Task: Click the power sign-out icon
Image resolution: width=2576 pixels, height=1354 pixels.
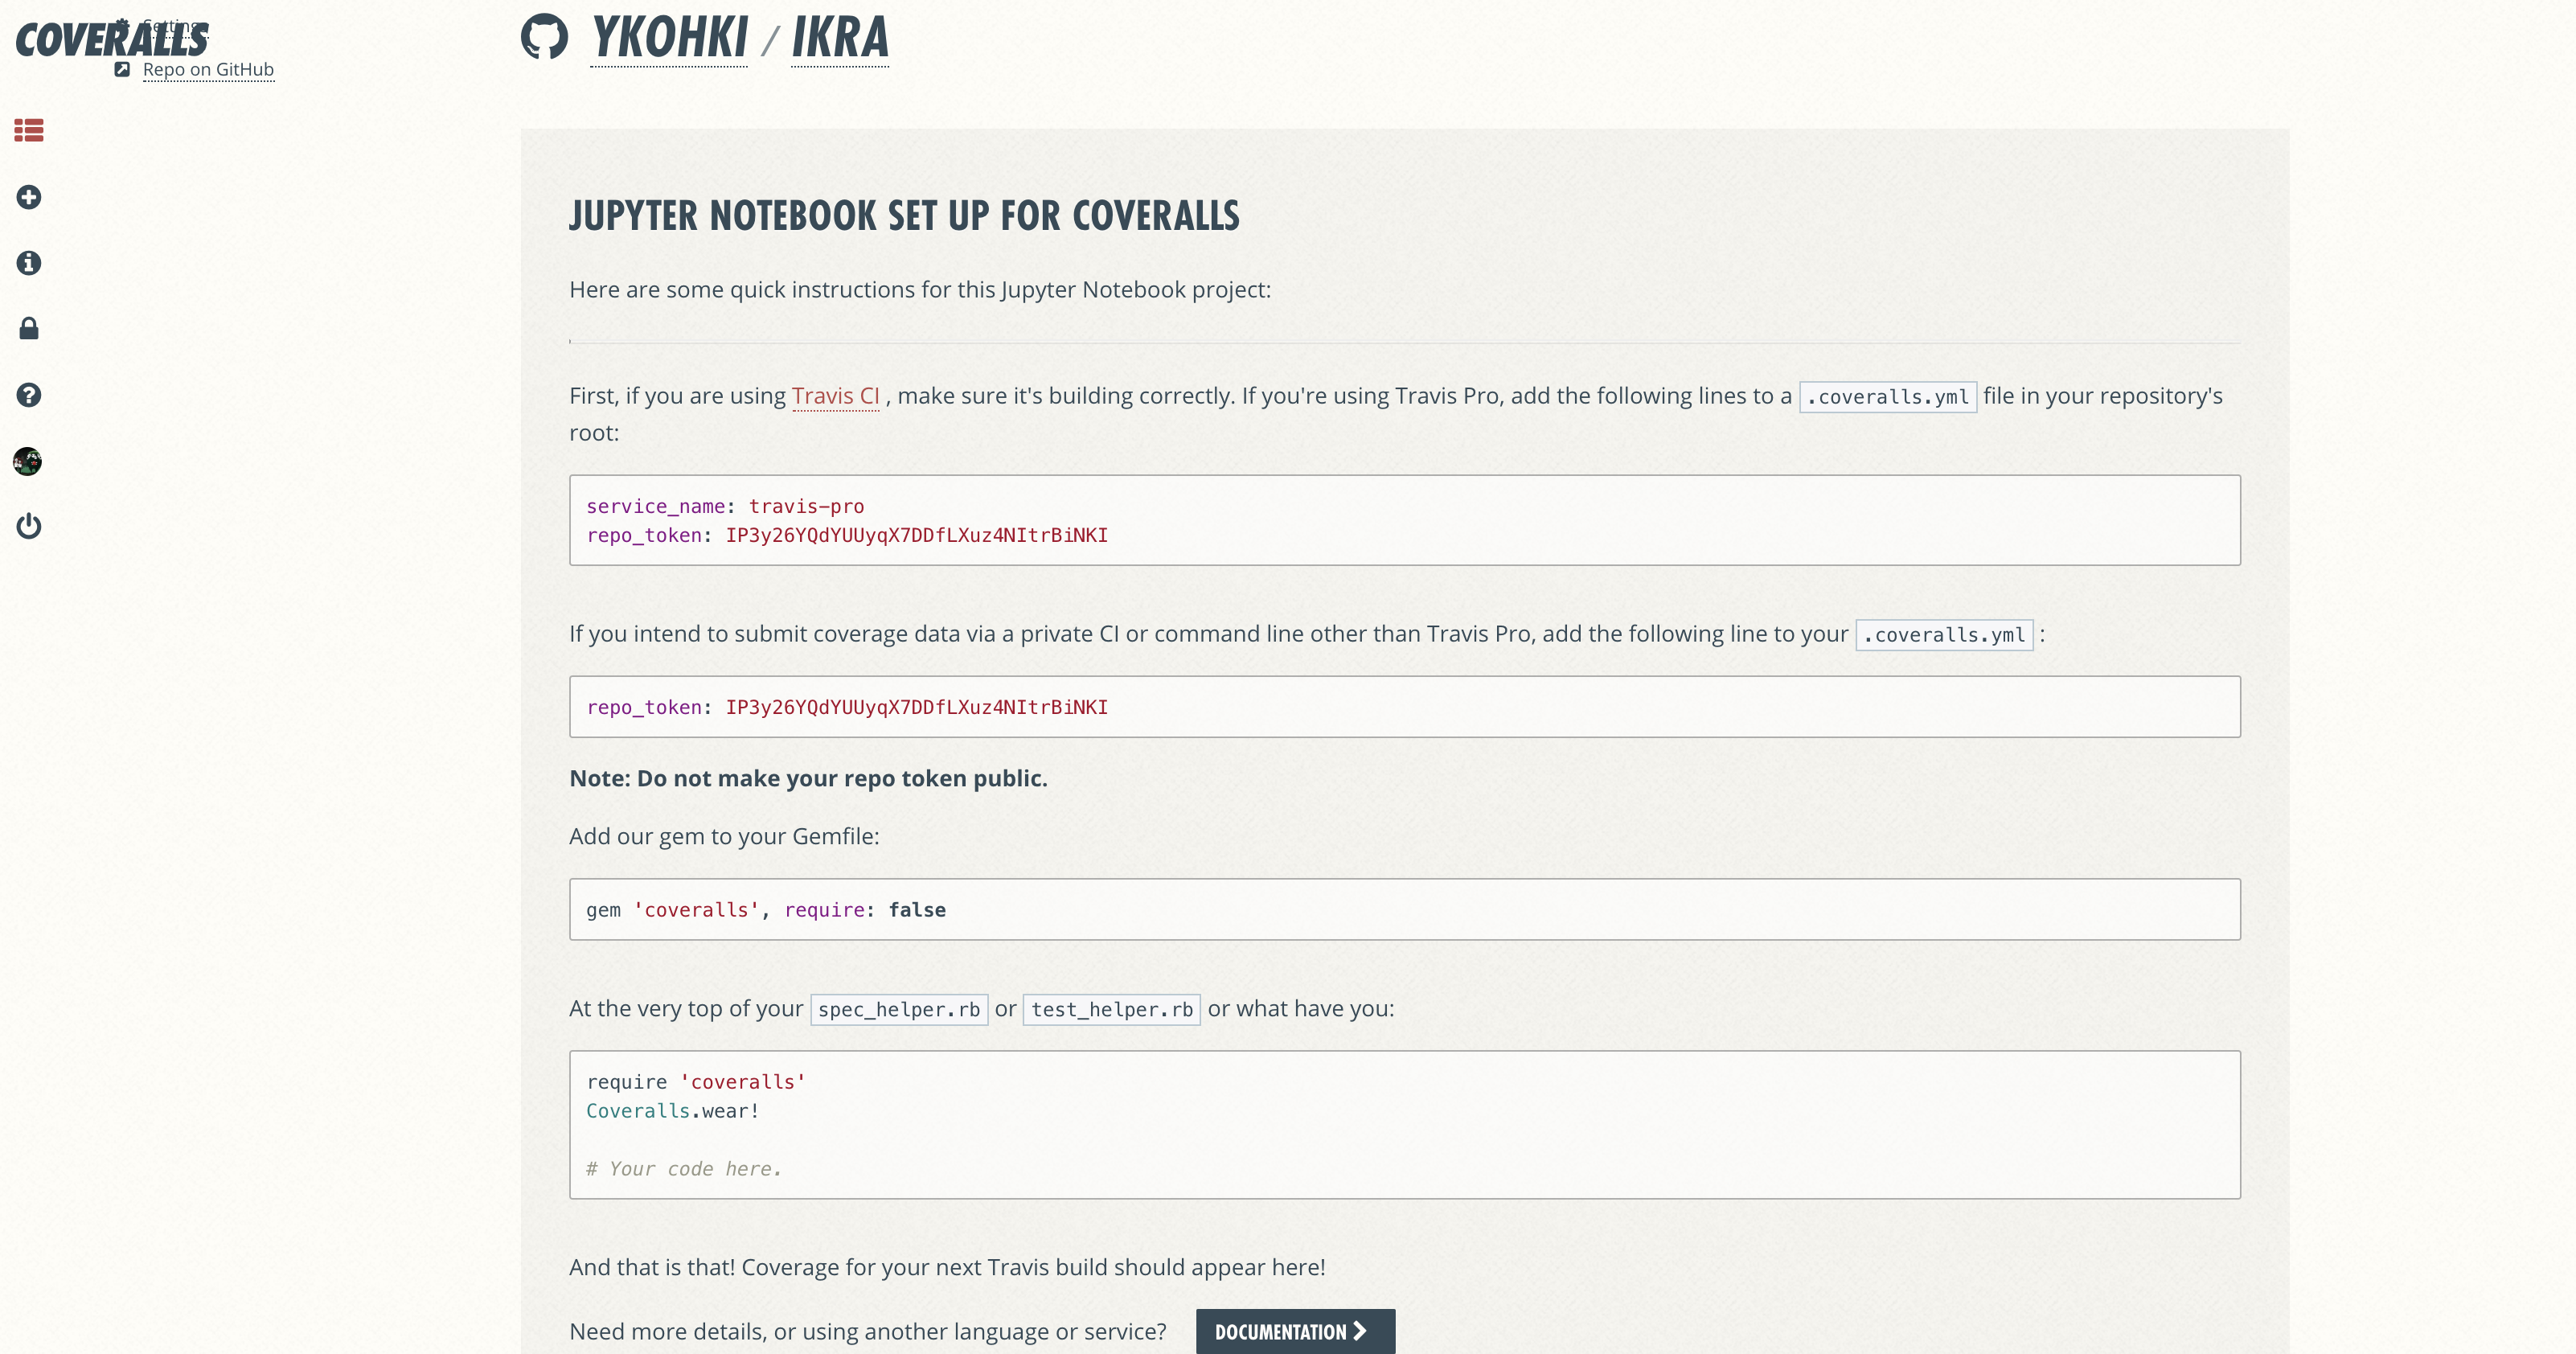Action: (x=29, y=526)
